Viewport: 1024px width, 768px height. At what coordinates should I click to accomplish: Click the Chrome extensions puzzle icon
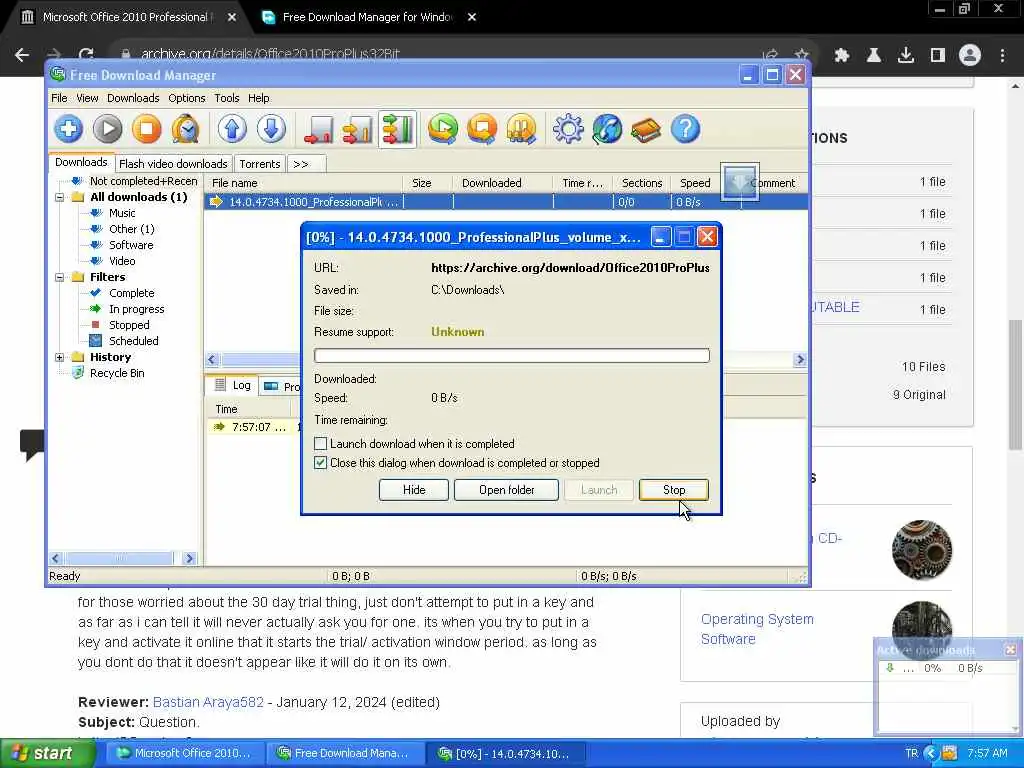[x=842, y=55]
